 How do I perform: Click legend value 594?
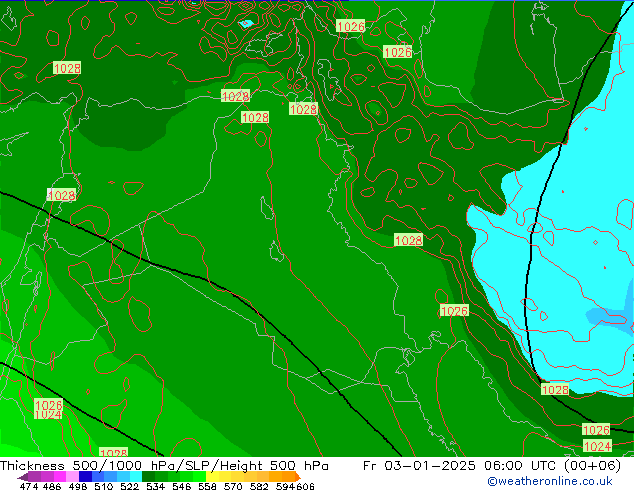[285, 486]
